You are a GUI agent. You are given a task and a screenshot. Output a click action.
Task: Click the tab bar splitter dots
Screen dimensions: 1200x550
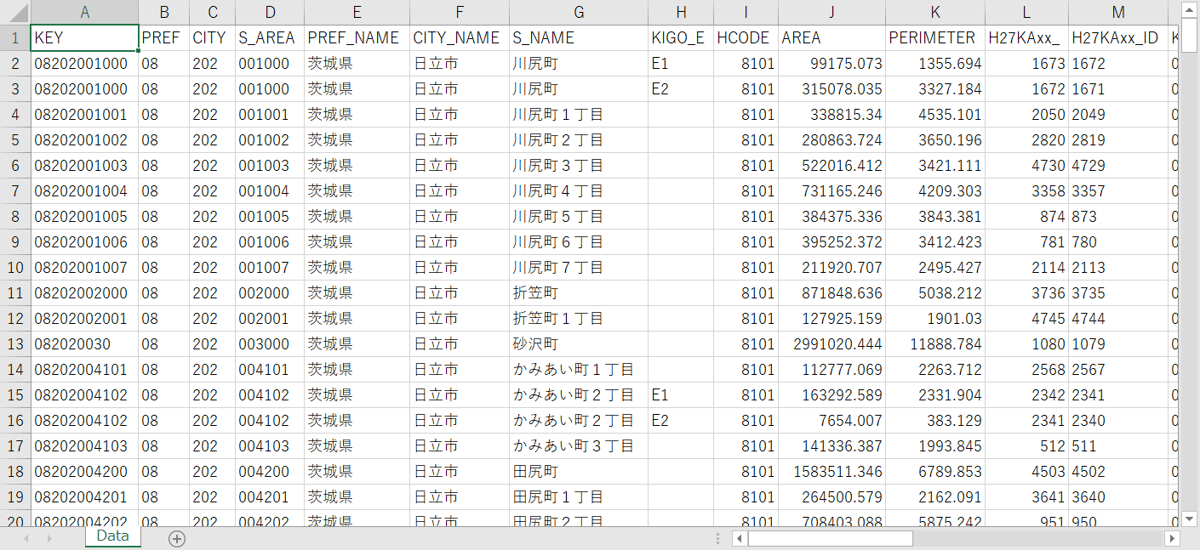pyautogui.click(x=719, y=538)
